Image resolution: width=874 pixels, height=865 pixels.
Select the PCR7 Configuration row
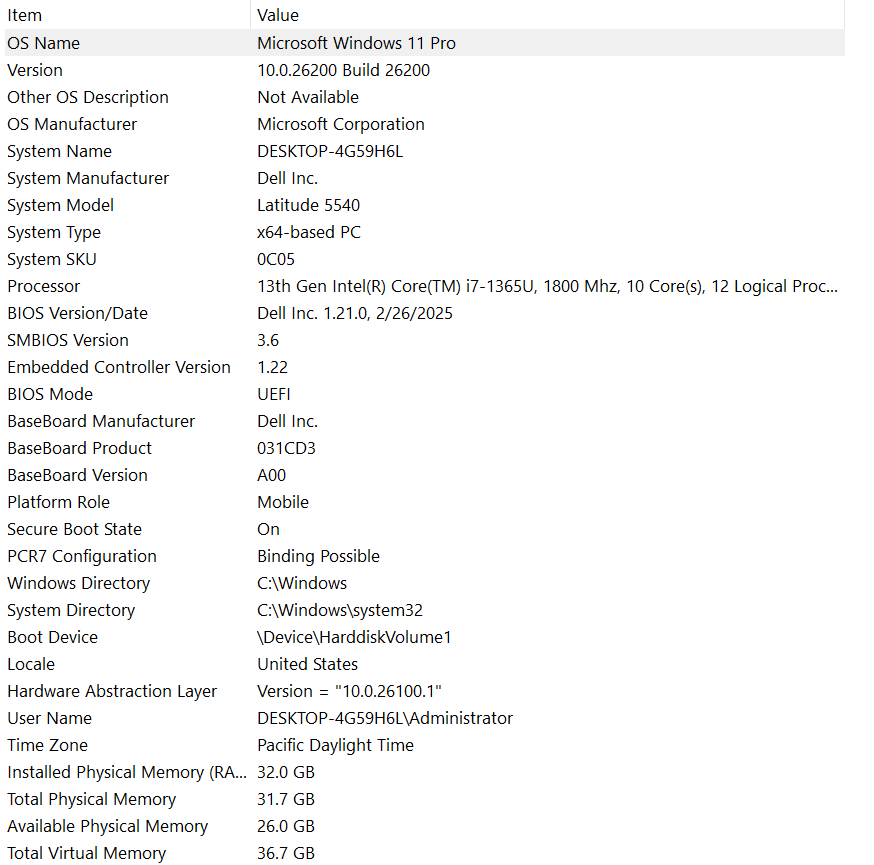[425, 556]
